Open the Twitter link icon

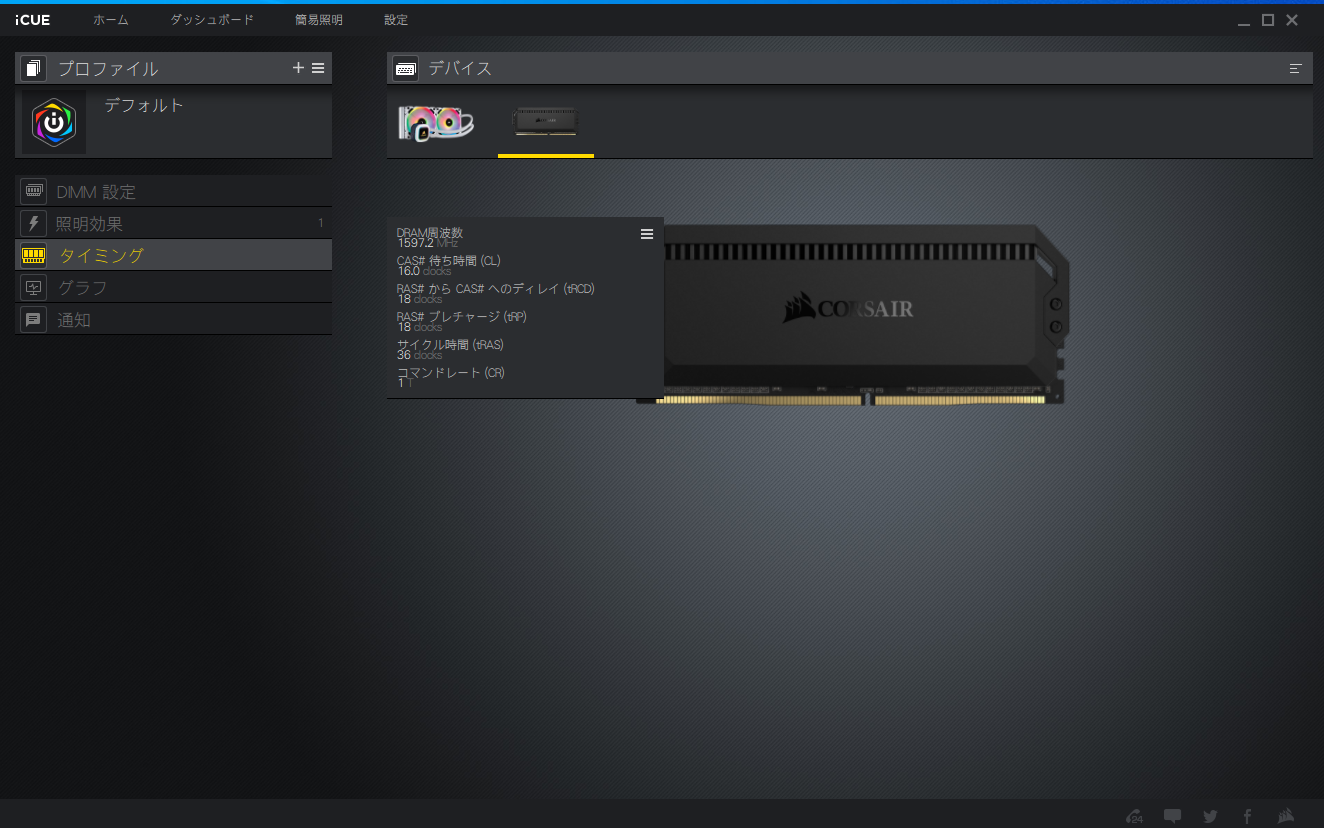(1210, 816)
